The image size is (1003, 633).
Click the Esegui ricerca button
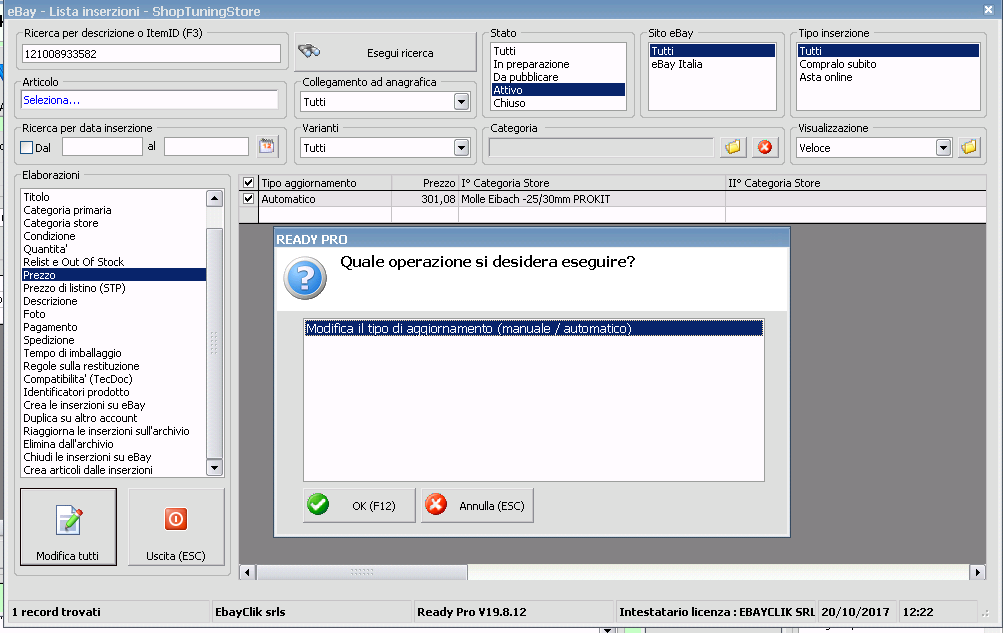386,52
